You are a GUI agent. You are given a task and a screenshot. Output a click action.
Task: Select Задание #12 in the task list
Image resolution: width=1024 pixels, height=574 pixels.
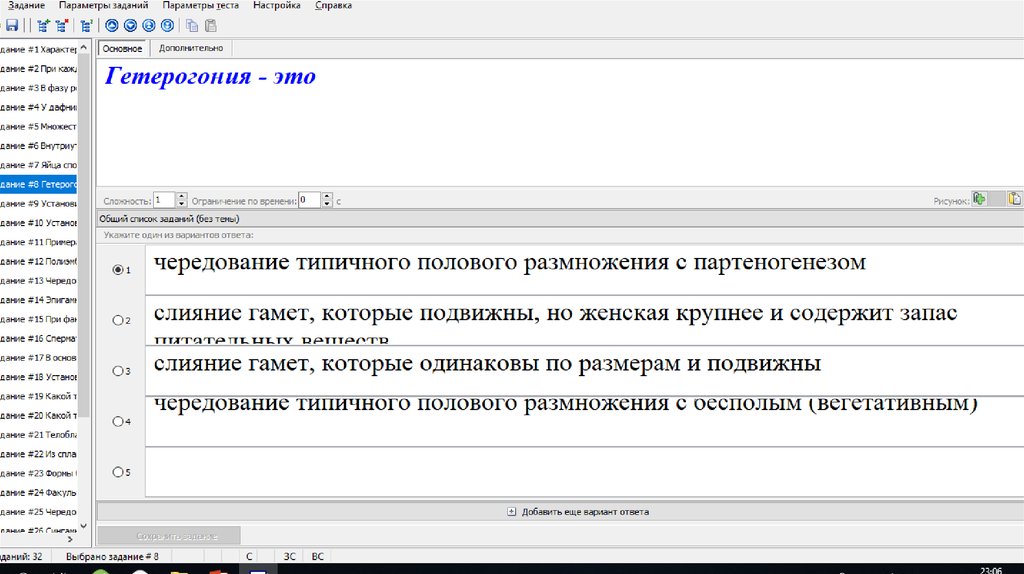click(x=40, y=261)
